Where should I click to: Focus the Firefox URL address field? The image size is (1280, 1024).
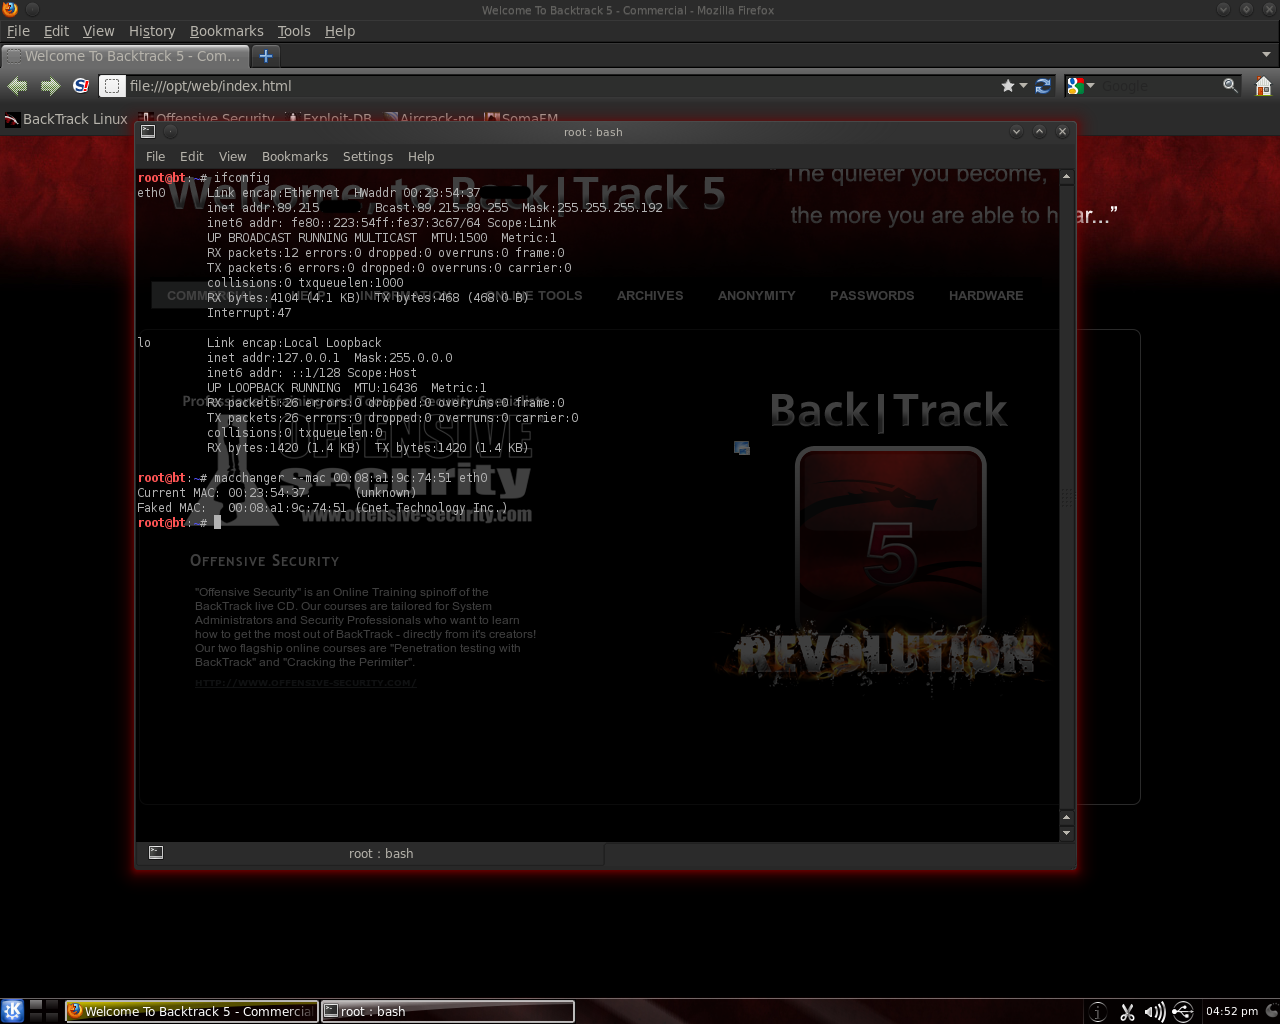[560, 86]
